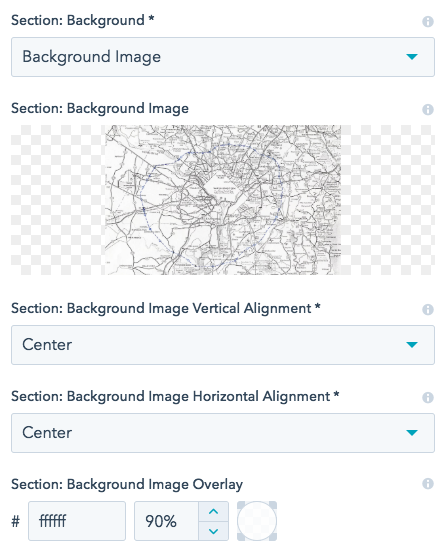Screen dimensions: 447x554
Task: Expand Horizontal Alignment dropdown arrow
Action: point(412,432)
